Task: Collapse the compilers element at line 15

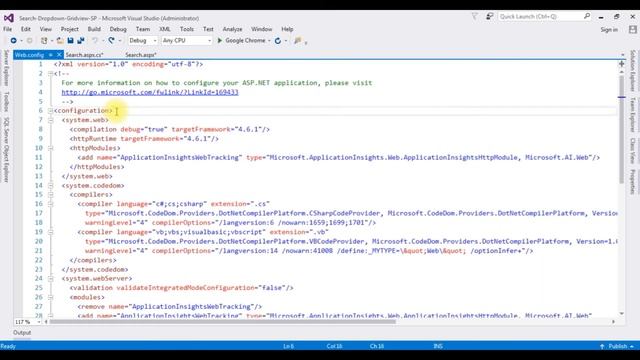Action: [x=51, y=195]
